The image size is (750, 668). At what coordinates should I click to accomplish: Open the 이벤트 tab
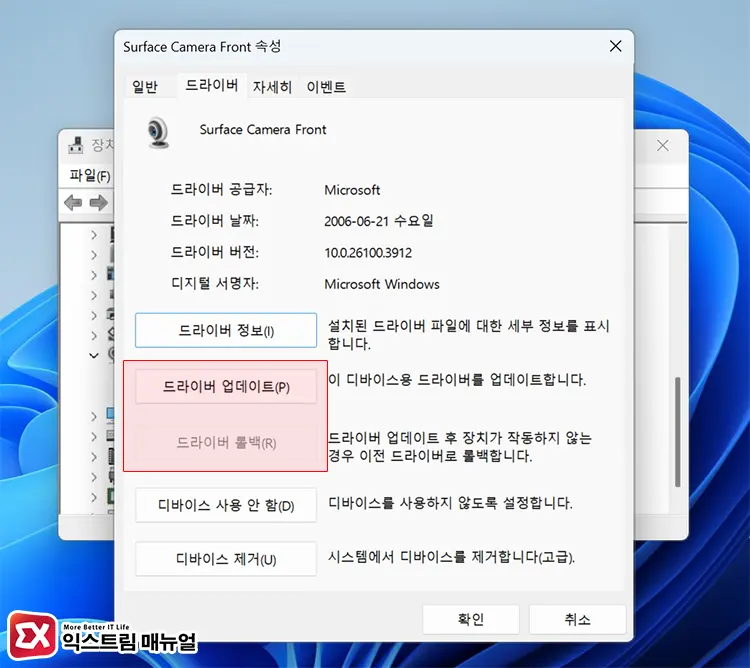pyautogui.click(x=326, y=87)
